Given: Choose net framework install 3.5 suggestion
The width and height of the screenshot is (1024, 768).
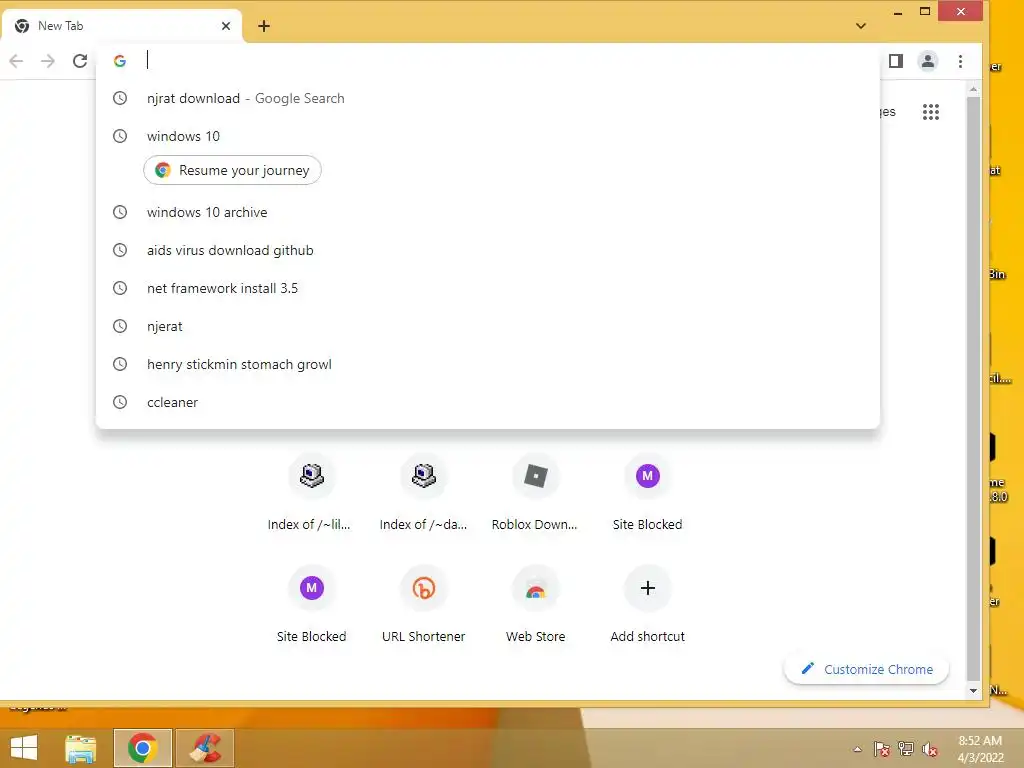Looking at the screenshot, I should point(487,288).
